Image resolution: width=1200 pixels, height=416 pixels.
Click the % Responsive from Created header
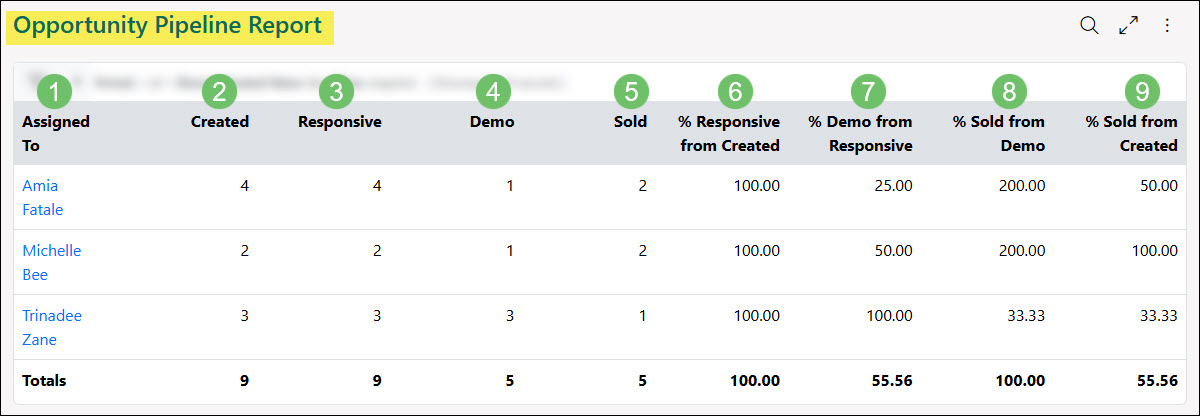pyautogui.click(x=729, y=133)
